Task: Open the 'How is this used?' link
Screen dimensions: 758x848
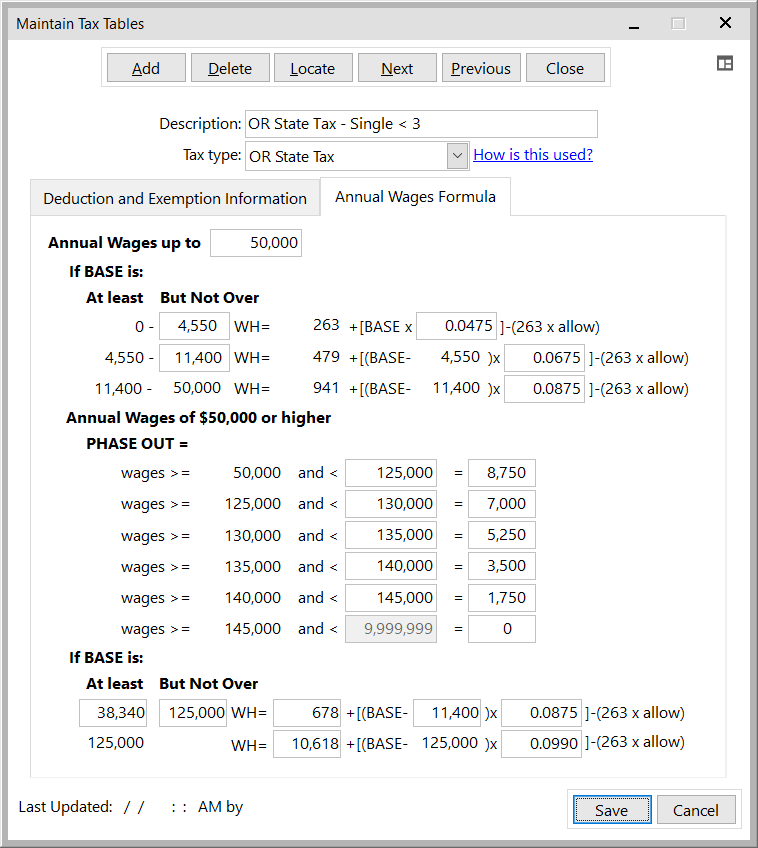Action: [532, 155]
